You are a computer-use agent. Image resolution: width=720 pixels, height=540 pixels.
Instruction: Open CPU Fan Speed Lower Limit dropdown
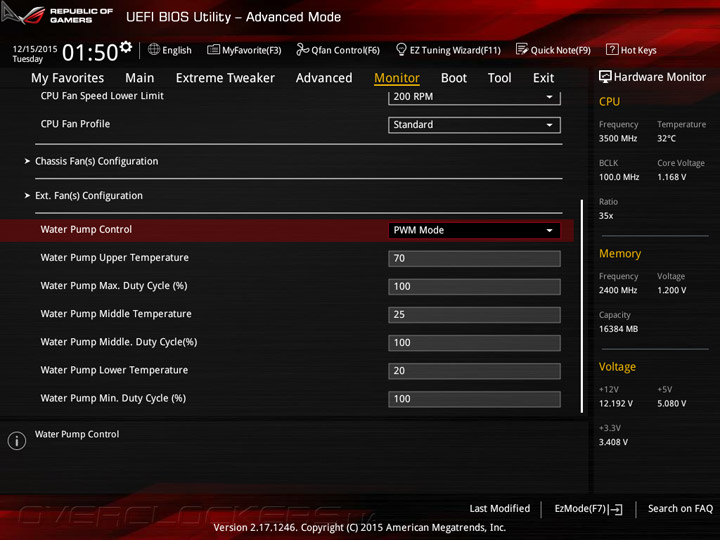tap(474, 97)
